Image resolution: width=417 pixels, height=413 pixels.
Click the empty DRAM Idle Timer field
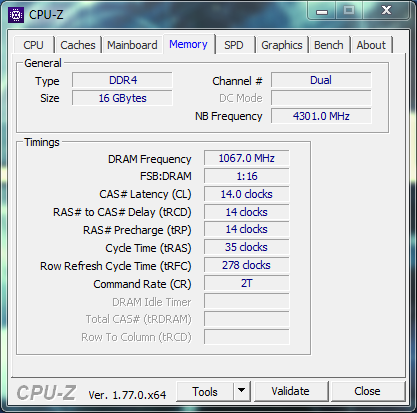click(x=247, y=301)
